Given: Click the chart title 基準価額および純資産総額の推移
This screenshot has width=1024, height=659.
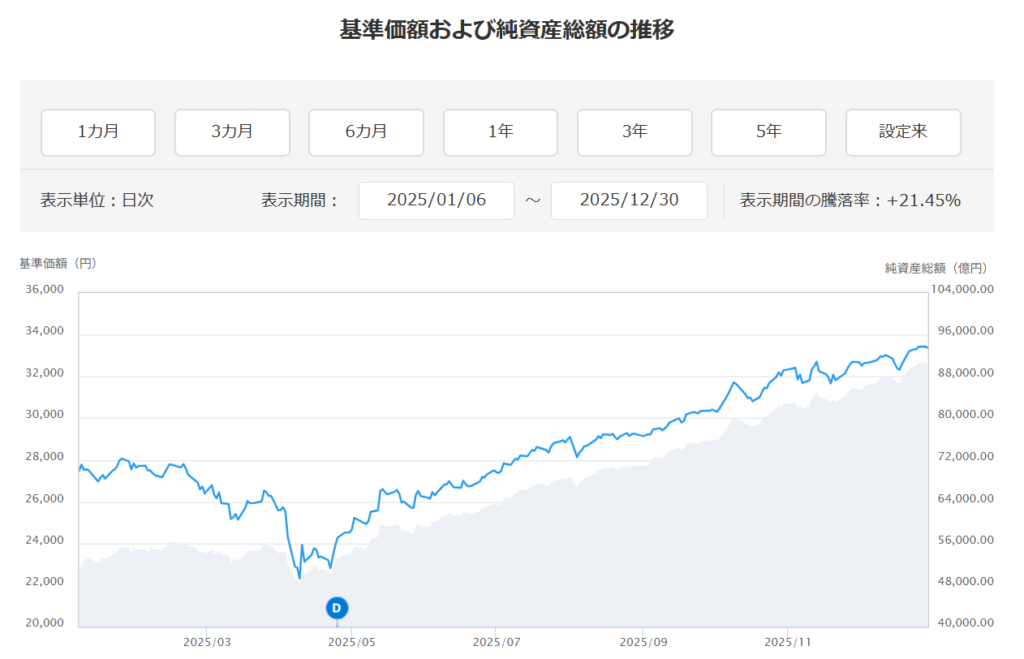Looking at the screenshot, I should tap(507, 30).
